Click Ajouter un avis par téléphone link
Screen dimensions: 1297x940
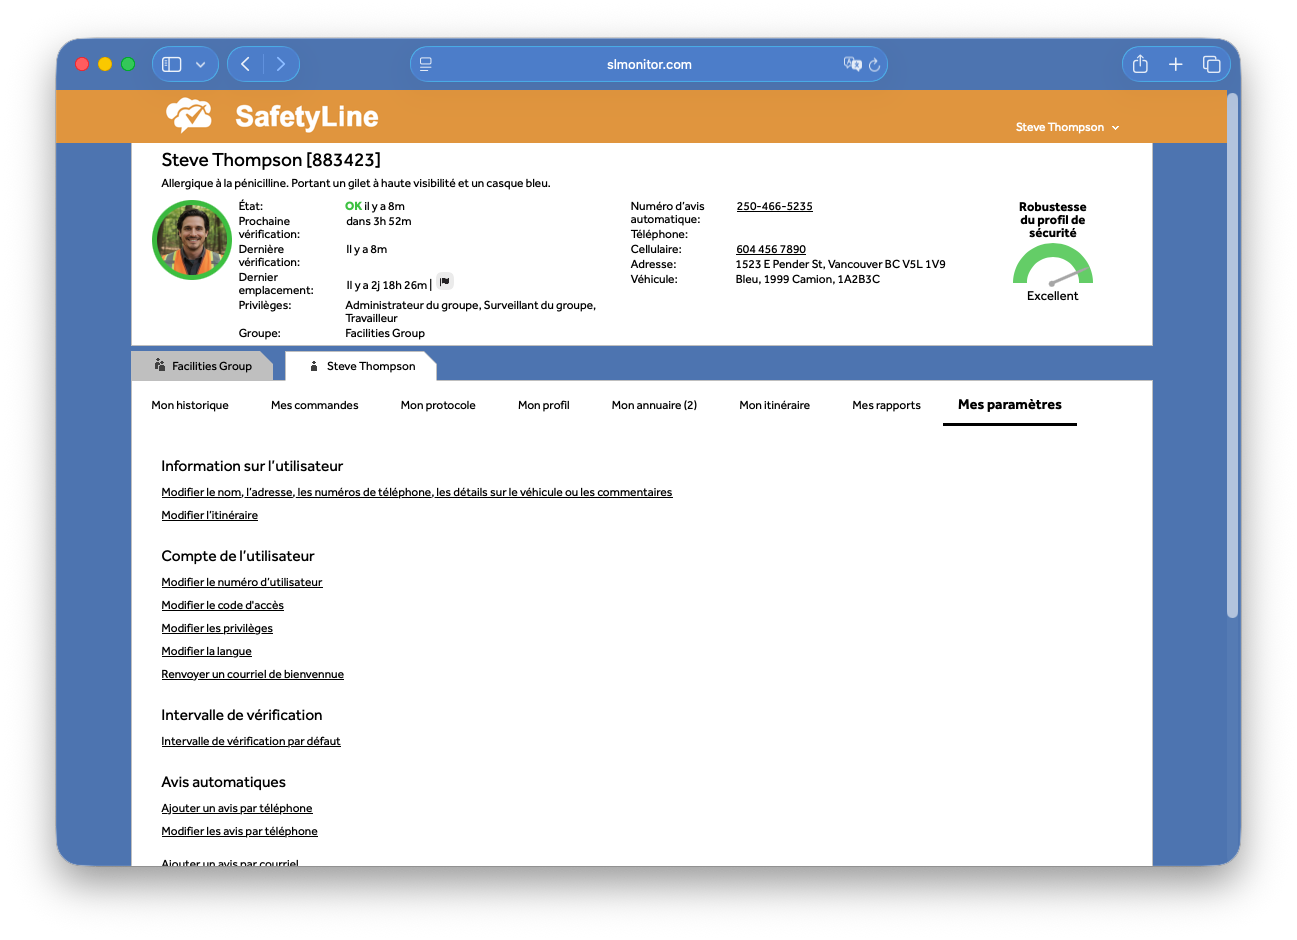pos(237,808)
